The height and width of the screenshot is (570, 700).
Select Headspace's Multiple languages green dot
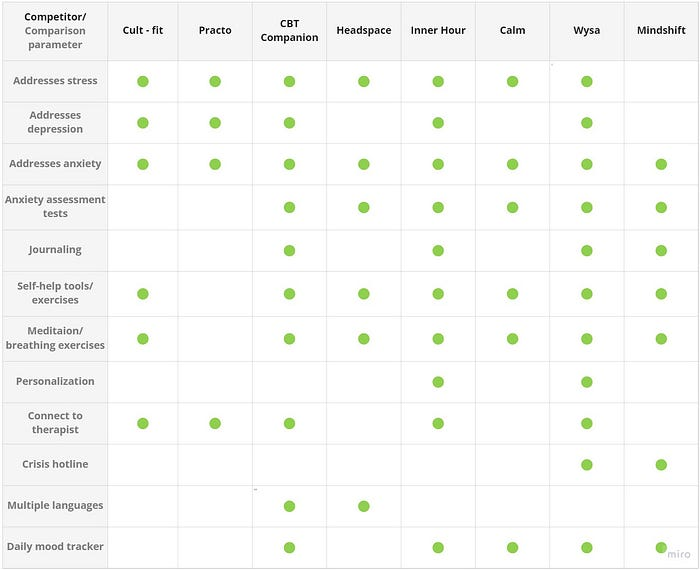tap(364, 506)
